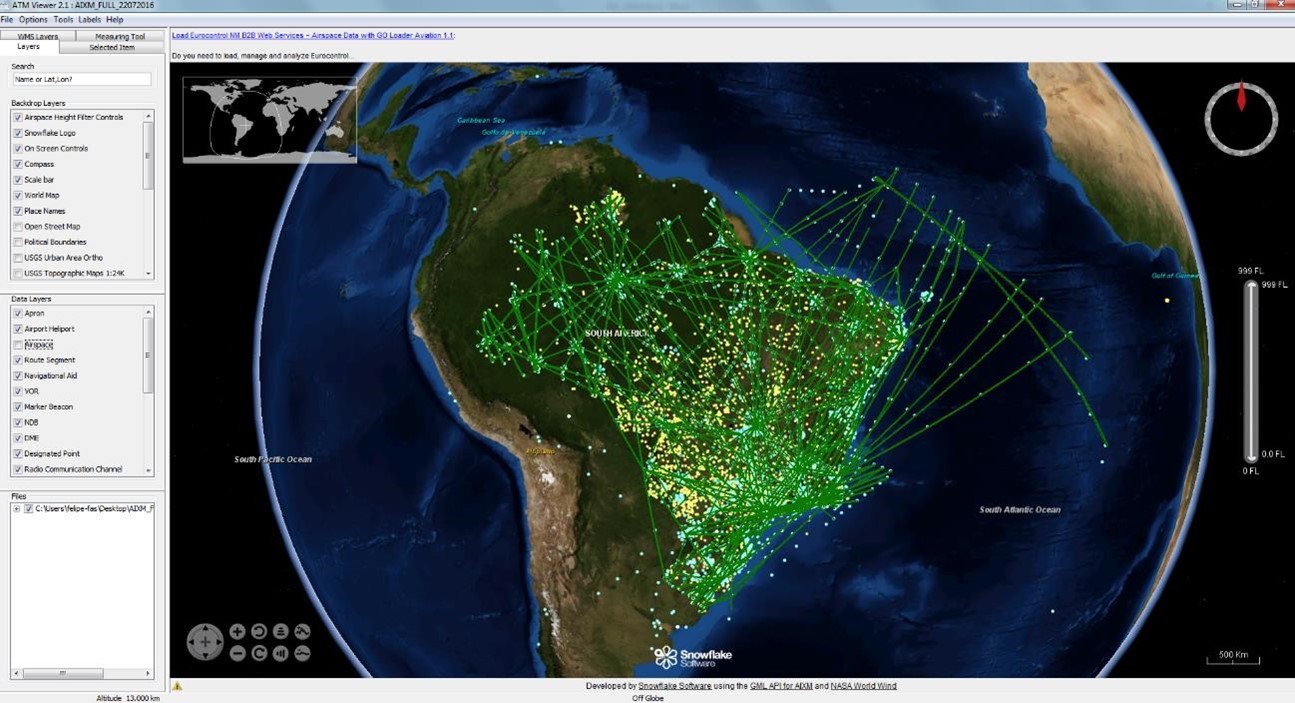Click the Backdrop Layers scrollbar up arrow
The image size is (1295, 703).
click(x=149, y=115)
